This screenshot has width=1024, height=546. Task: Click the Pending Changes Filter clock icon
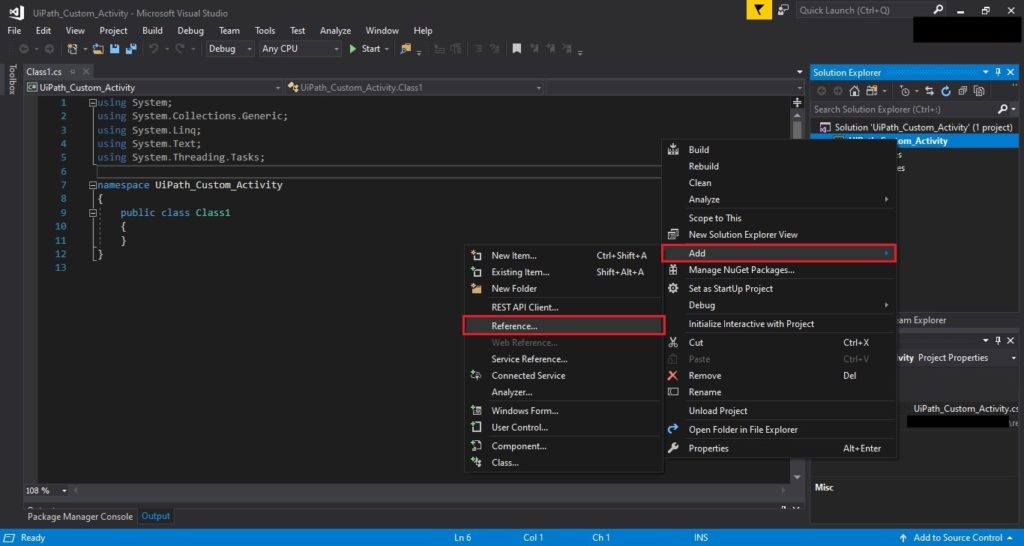(904, 91)
